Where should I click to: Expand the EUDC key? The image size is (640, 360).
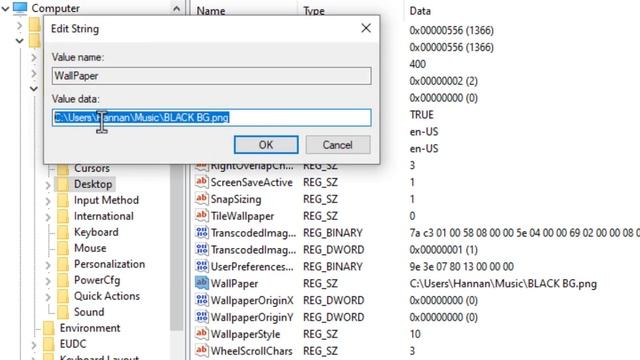34,345
